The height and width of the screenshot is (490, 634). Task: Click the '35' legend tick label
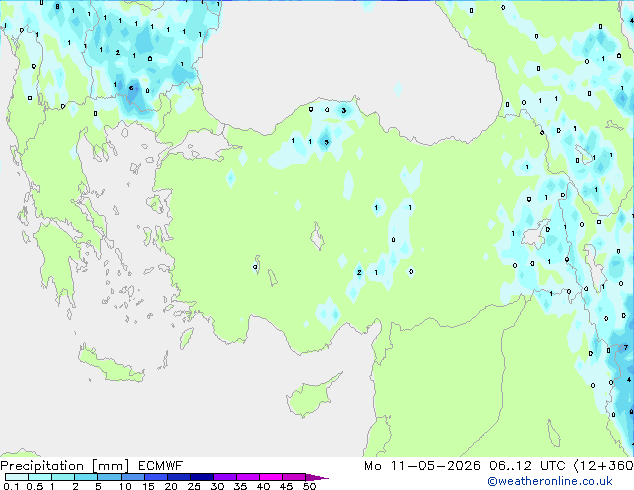(240, 486)
